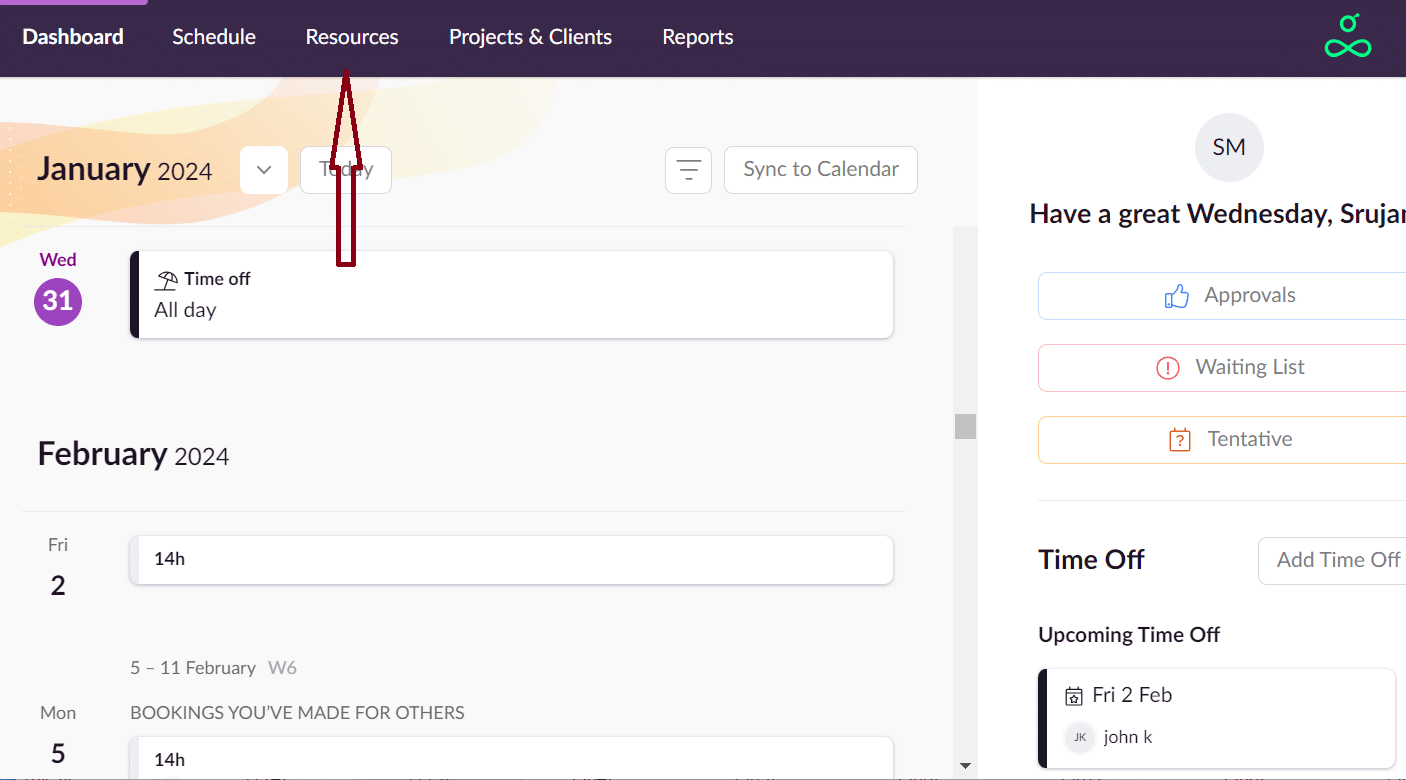Jump to Today in the calendar
This screenshot has height=780, width=1406.
(x=346, y=170)
